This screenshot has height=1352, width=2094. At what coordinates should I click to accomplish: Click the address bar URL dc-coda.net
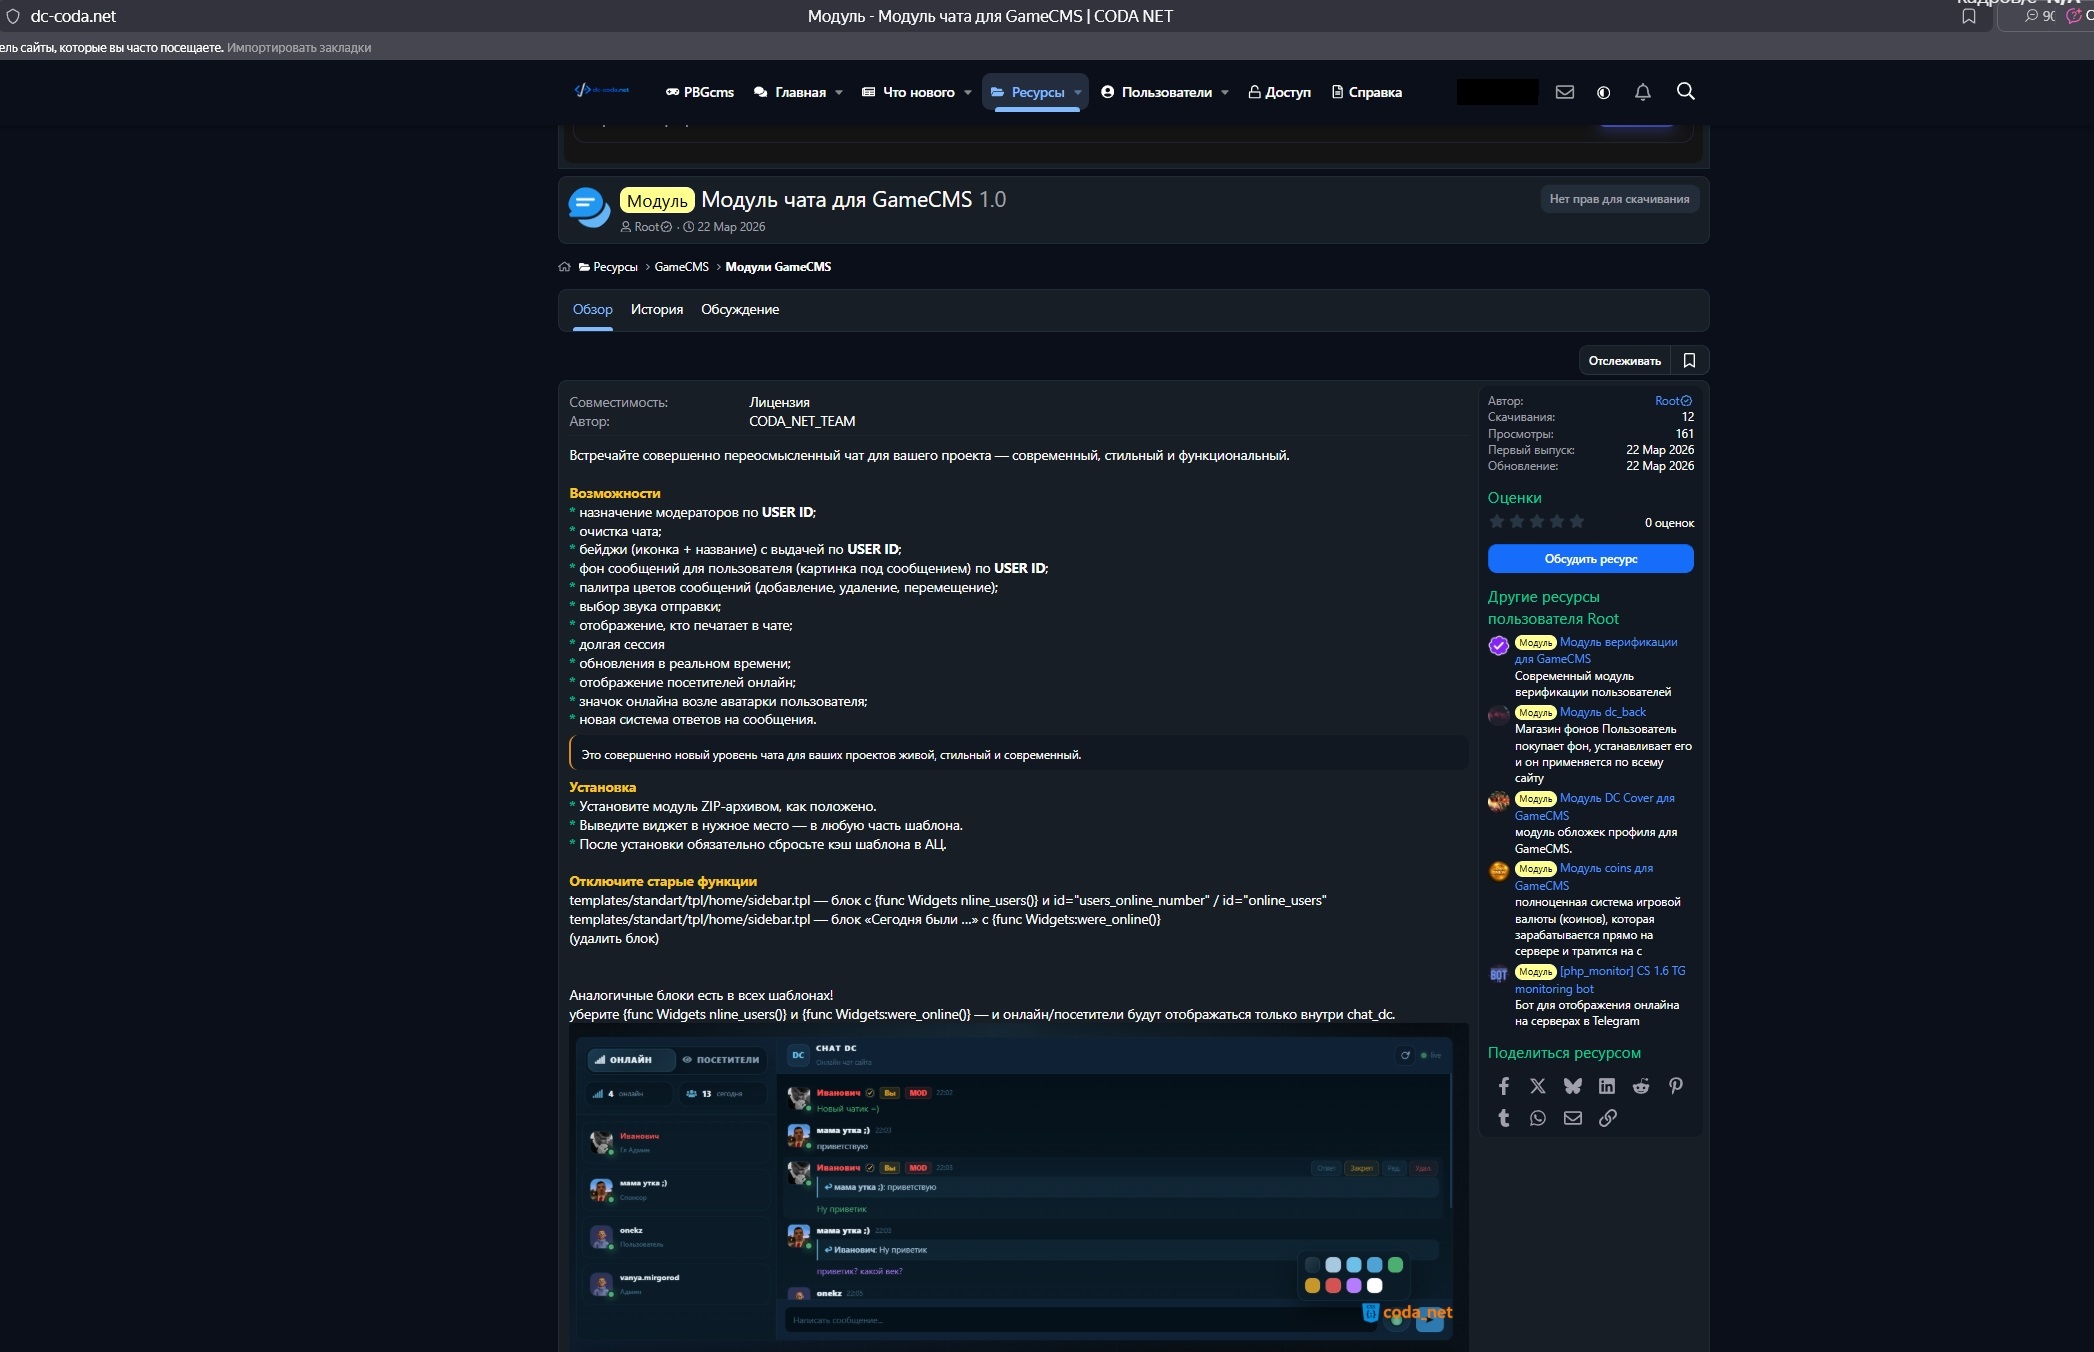tap(73, 16)
